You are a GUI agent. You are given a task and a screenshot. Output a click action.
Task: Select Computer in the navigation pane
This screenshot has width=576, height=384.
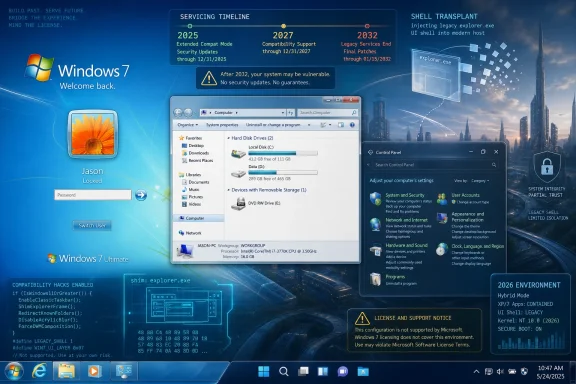(198, 218)
